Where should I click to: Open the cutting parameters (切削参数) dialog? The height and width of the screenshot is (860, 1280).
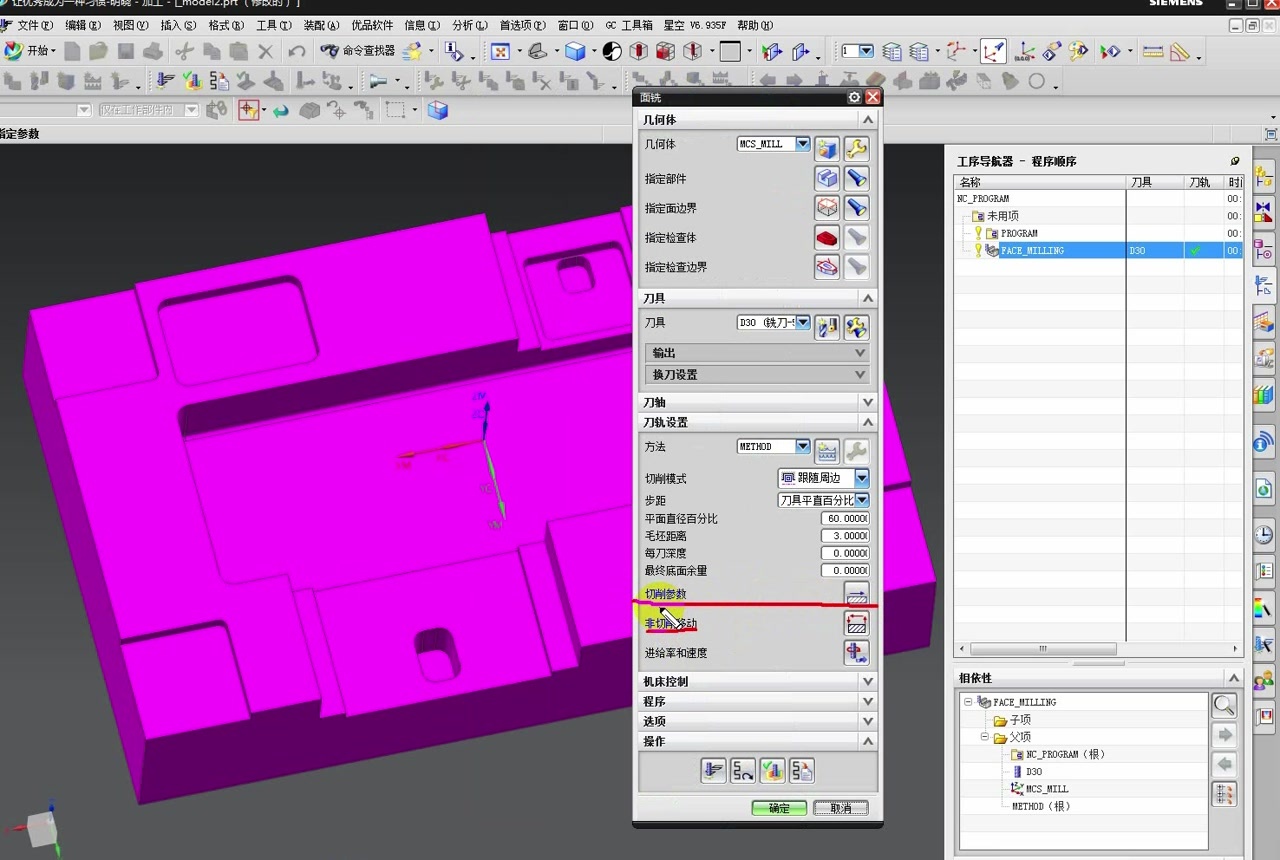856,594
